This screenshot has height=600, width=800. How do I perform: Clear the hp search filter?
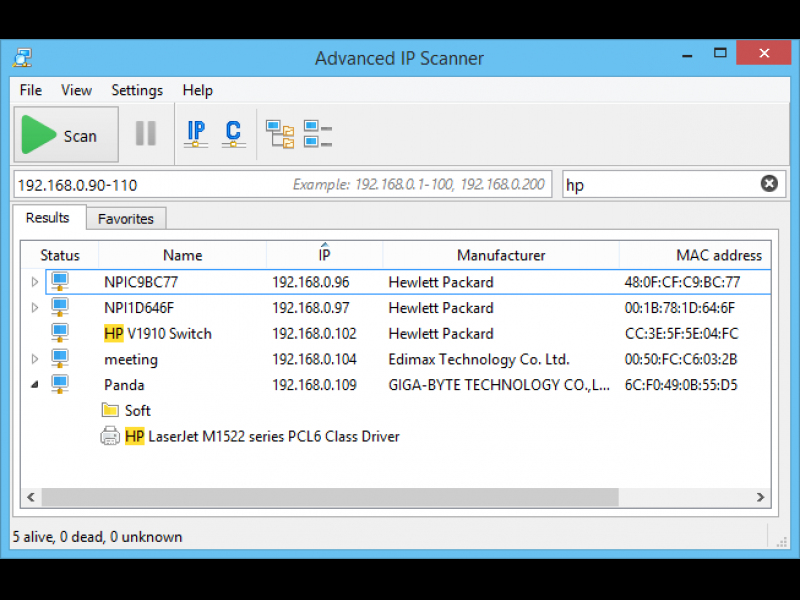click(x=769, y=184)
